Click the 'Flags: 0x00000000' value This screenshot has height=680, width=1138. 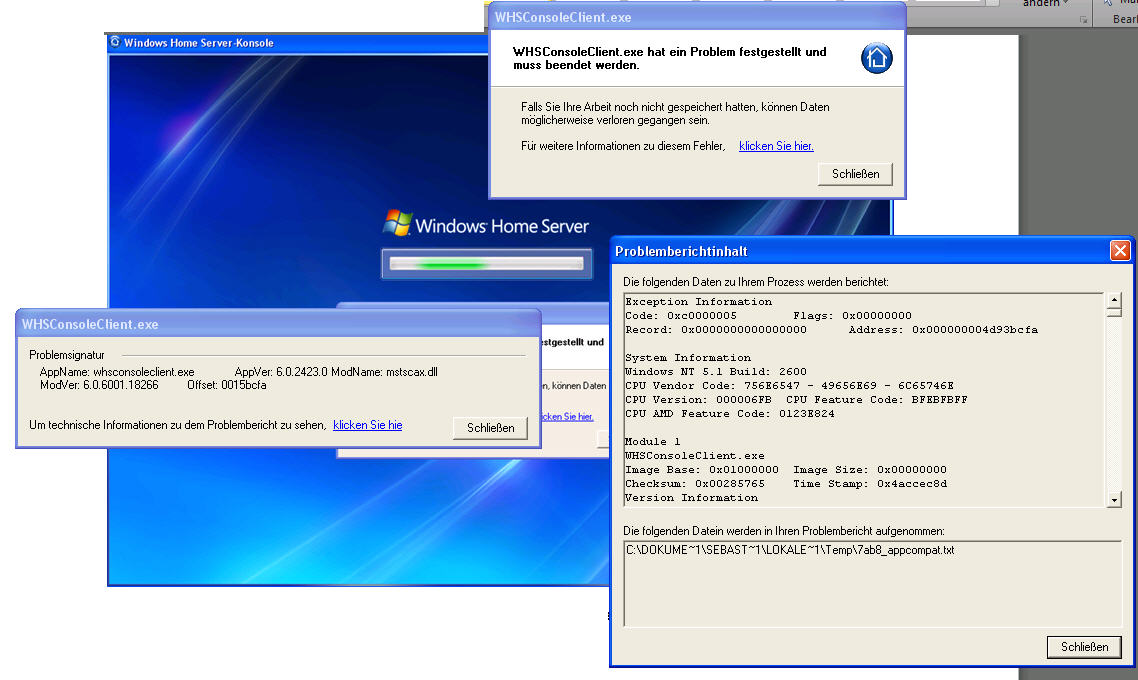click(x=852, y=316)
